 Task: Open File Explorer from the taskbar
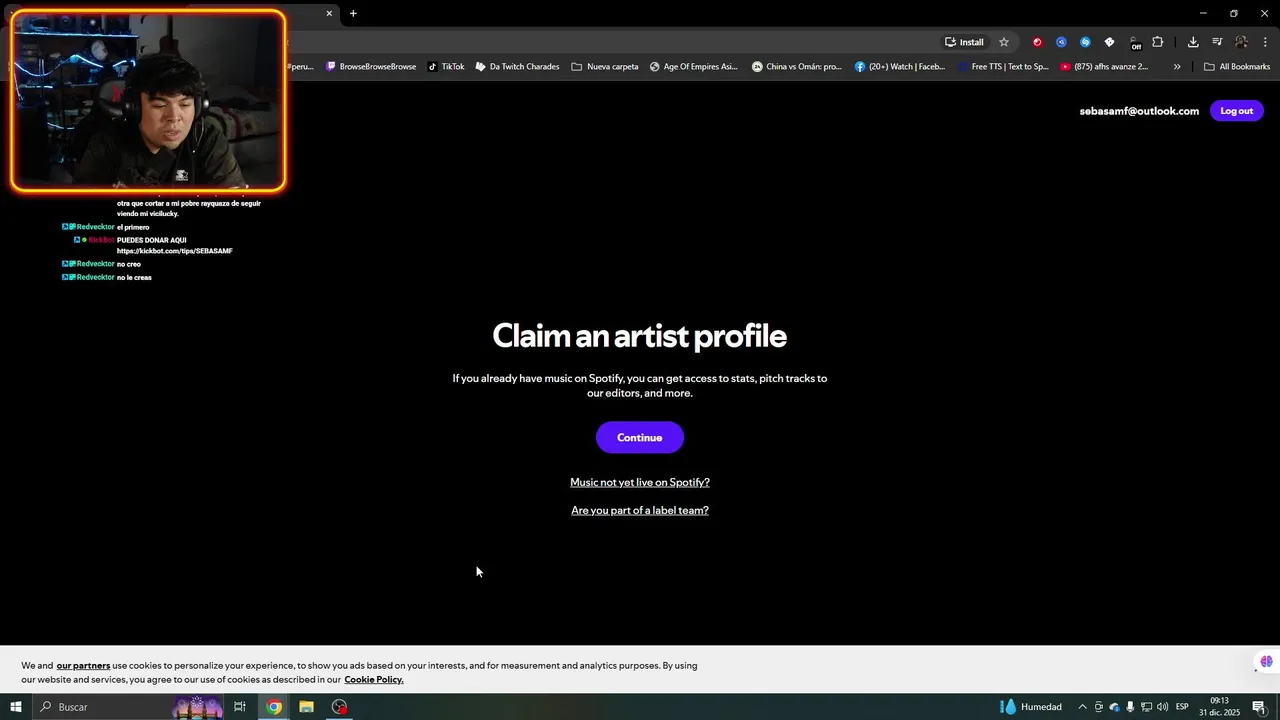307,707
